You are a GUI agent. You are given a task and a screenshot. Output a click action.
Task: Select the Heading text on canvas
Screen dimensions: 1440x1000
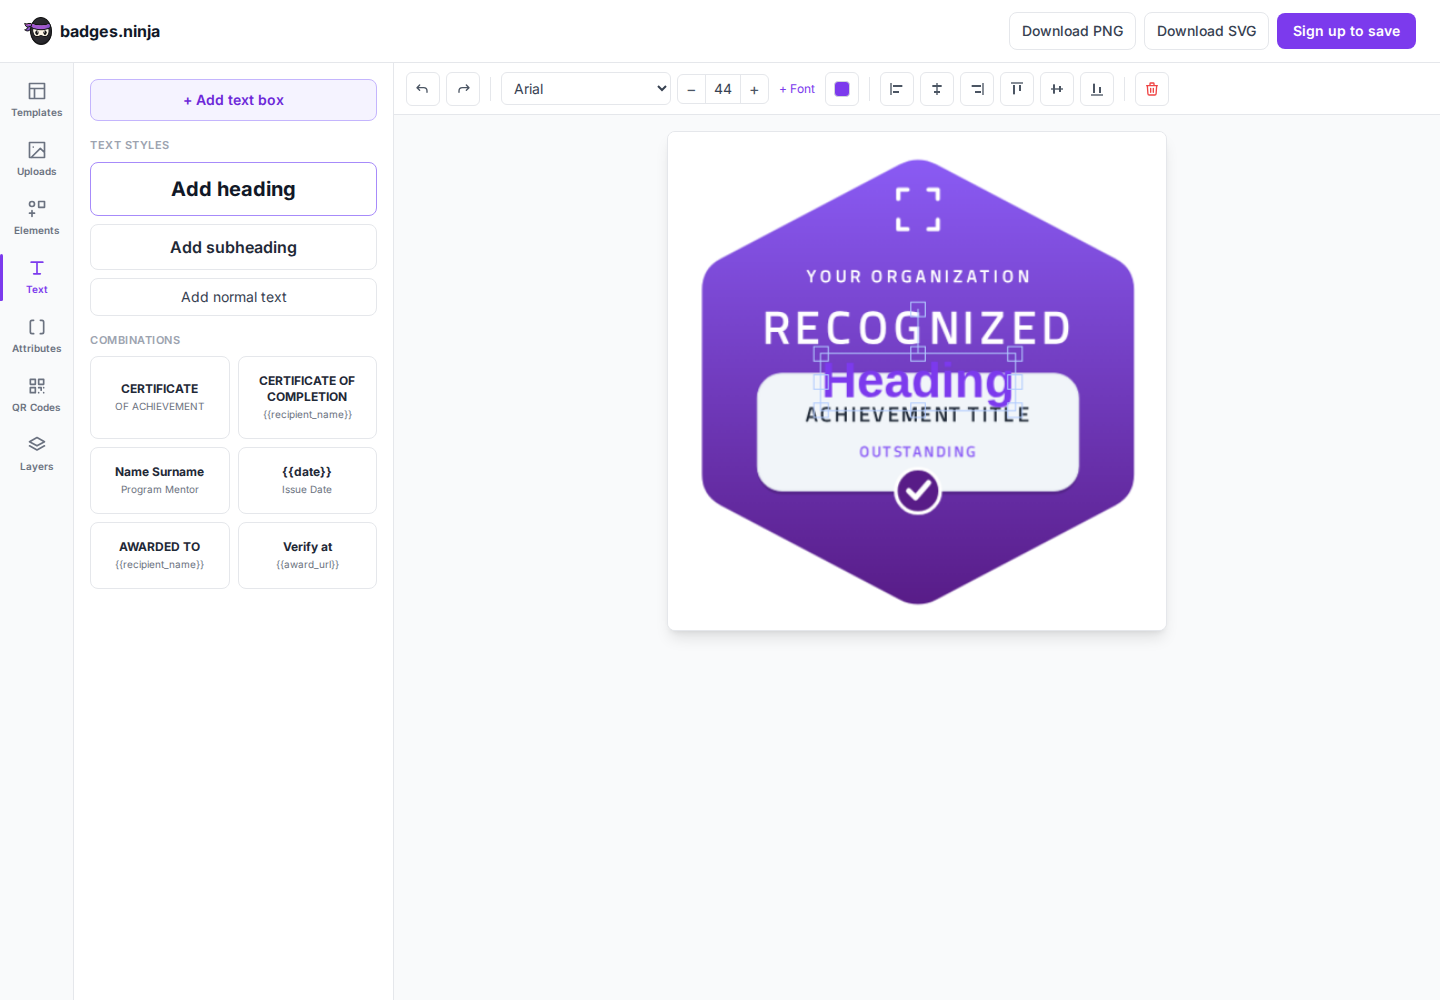tap(918, 381)
